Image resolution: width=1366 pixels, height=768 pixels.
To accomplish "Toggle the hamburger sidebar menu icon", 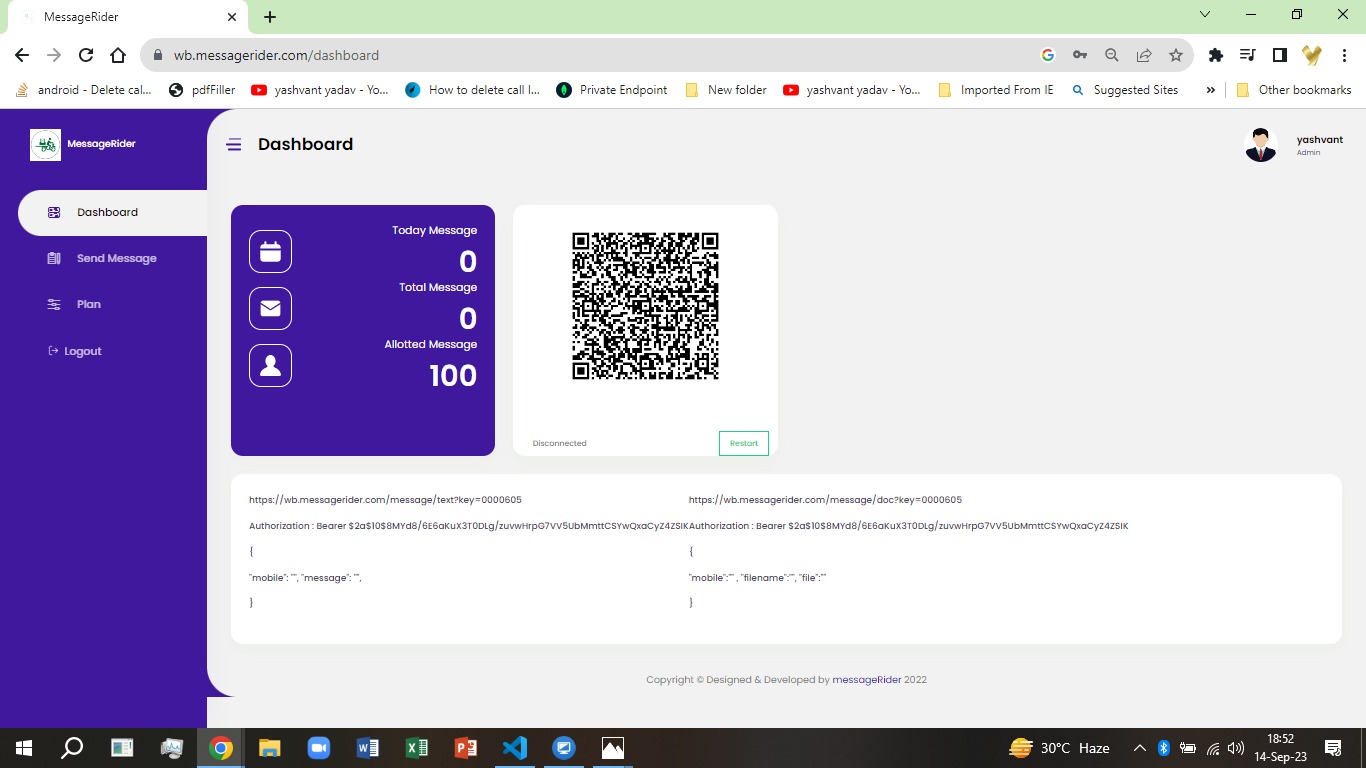I will (x=234, y=145).
